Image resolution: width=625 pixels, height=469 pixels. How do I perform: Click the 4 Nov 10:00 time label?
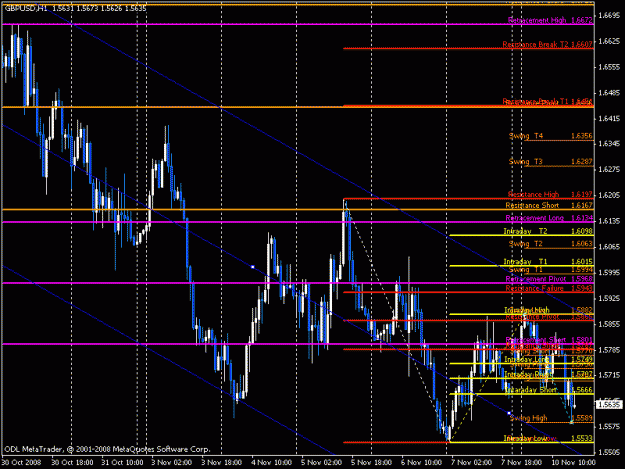tap(271, 462)
